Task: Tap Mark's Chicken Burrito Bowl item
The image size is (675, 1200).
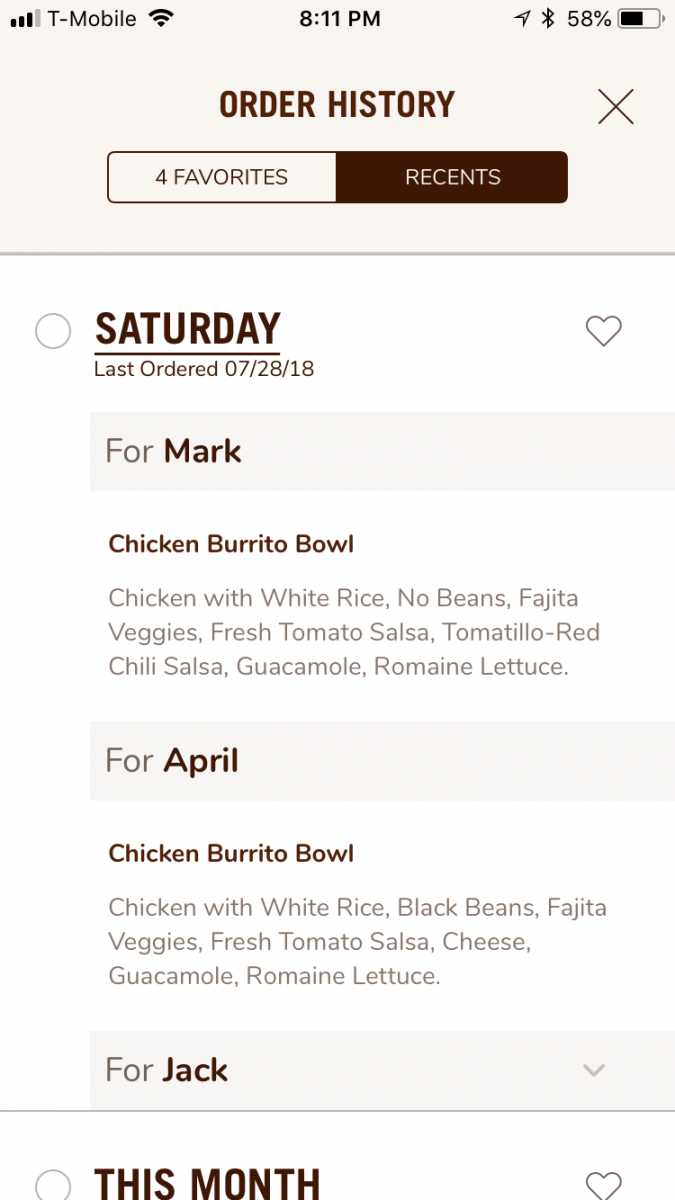Action: click(231, 544)
